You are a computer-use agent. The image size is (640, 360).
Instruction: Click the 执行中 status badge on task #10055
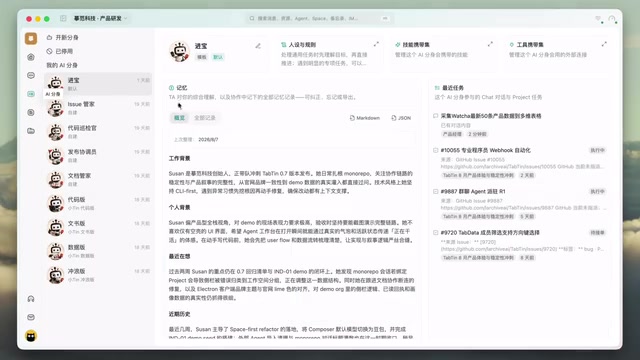pos(597,150)
